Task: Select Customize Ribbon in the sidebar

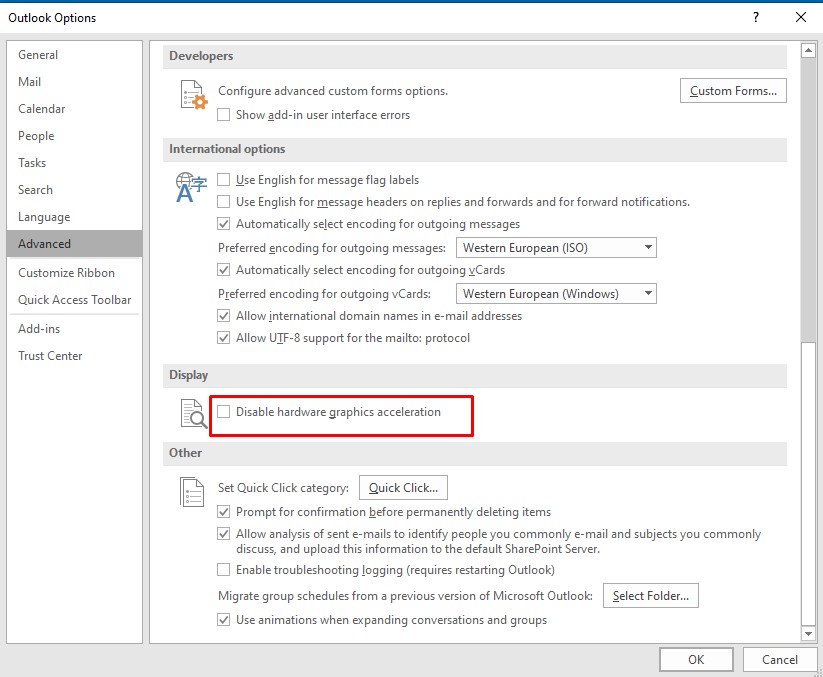Action: coord(66,273)
